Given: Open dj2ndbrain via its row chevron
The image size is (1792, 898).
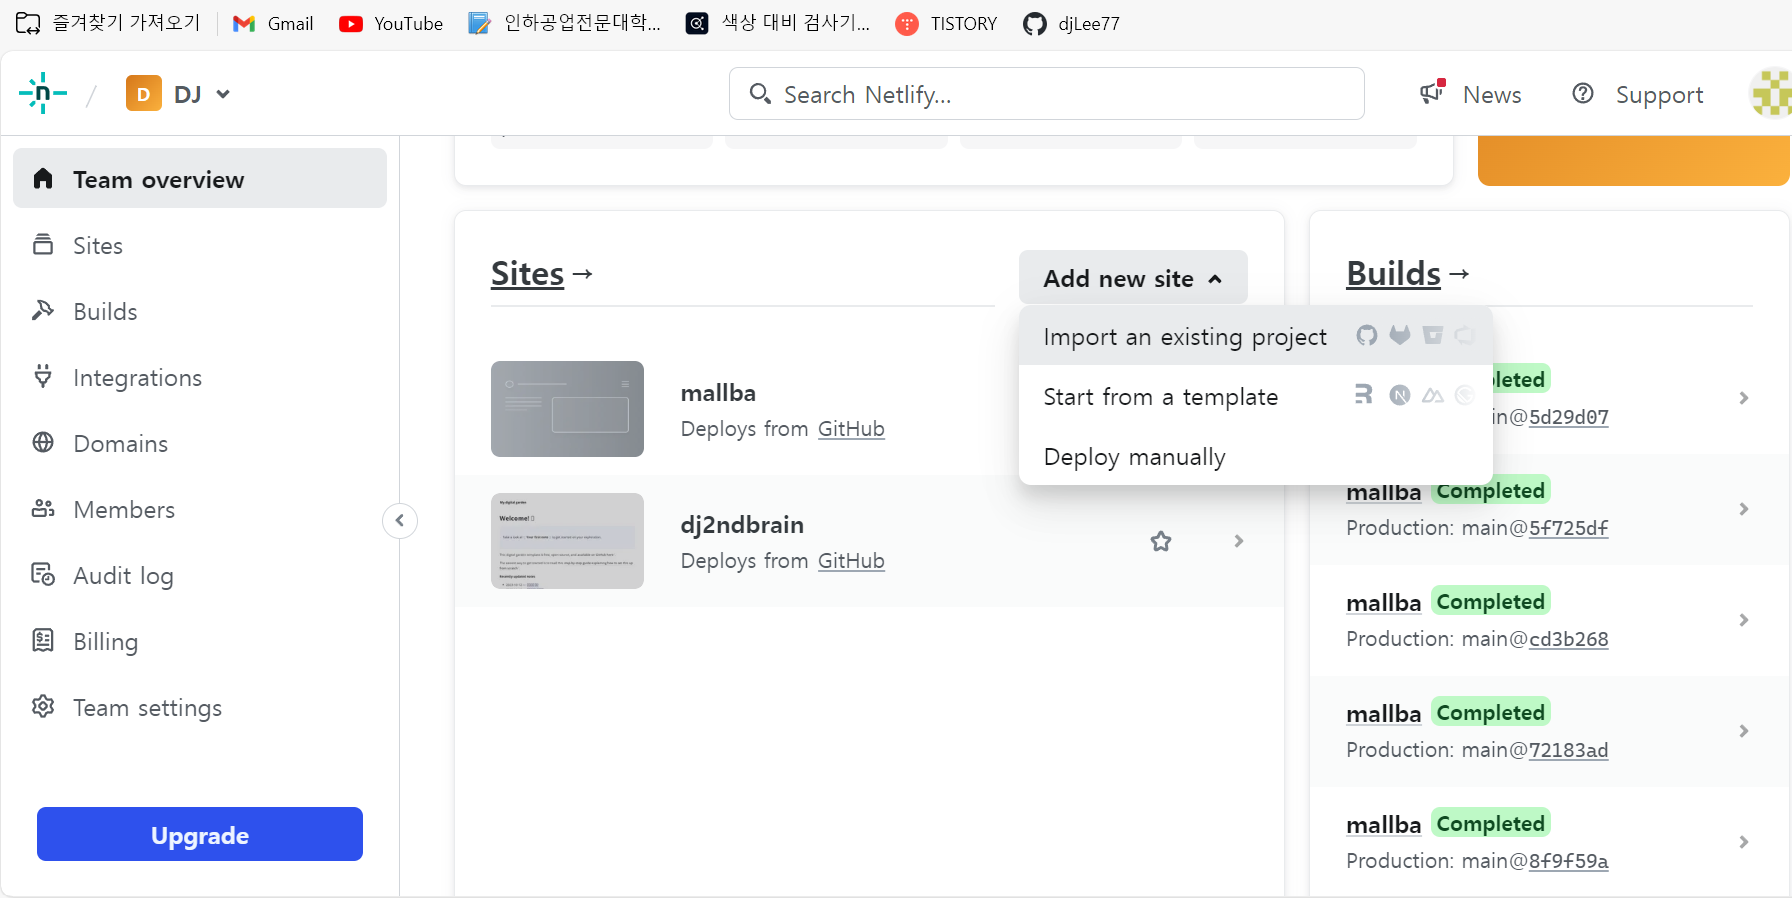Looking at the screenshot, I should coord(1239,541).
